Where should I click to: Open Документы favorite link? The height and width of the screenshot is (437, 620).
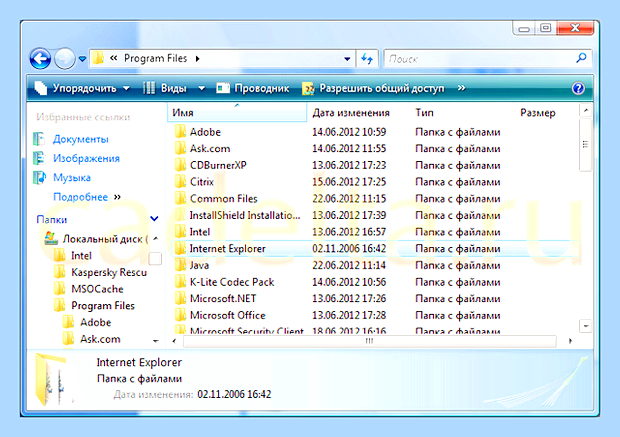(x=81, y=139)
